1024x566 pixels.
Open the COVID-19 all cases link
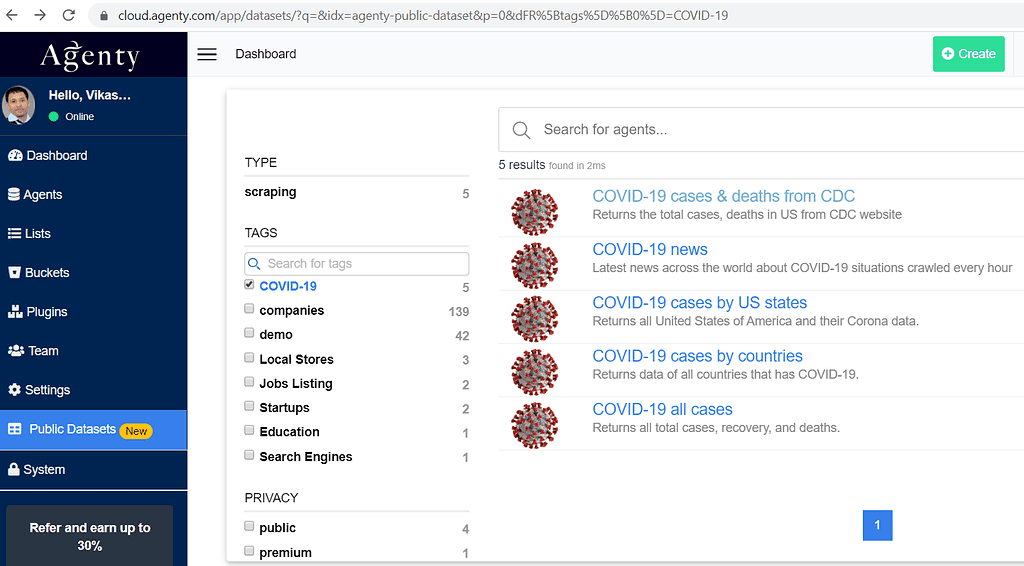662,409
